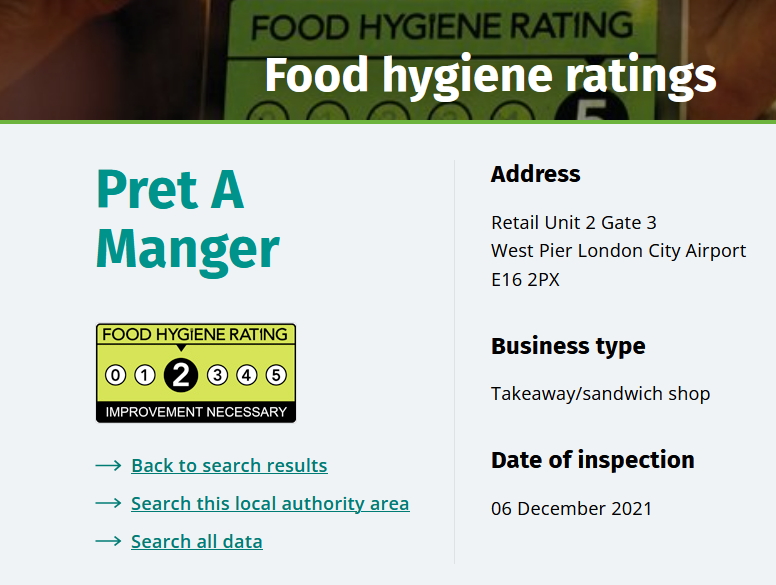Click the Food hygiene ratings page title

(490, 76)
